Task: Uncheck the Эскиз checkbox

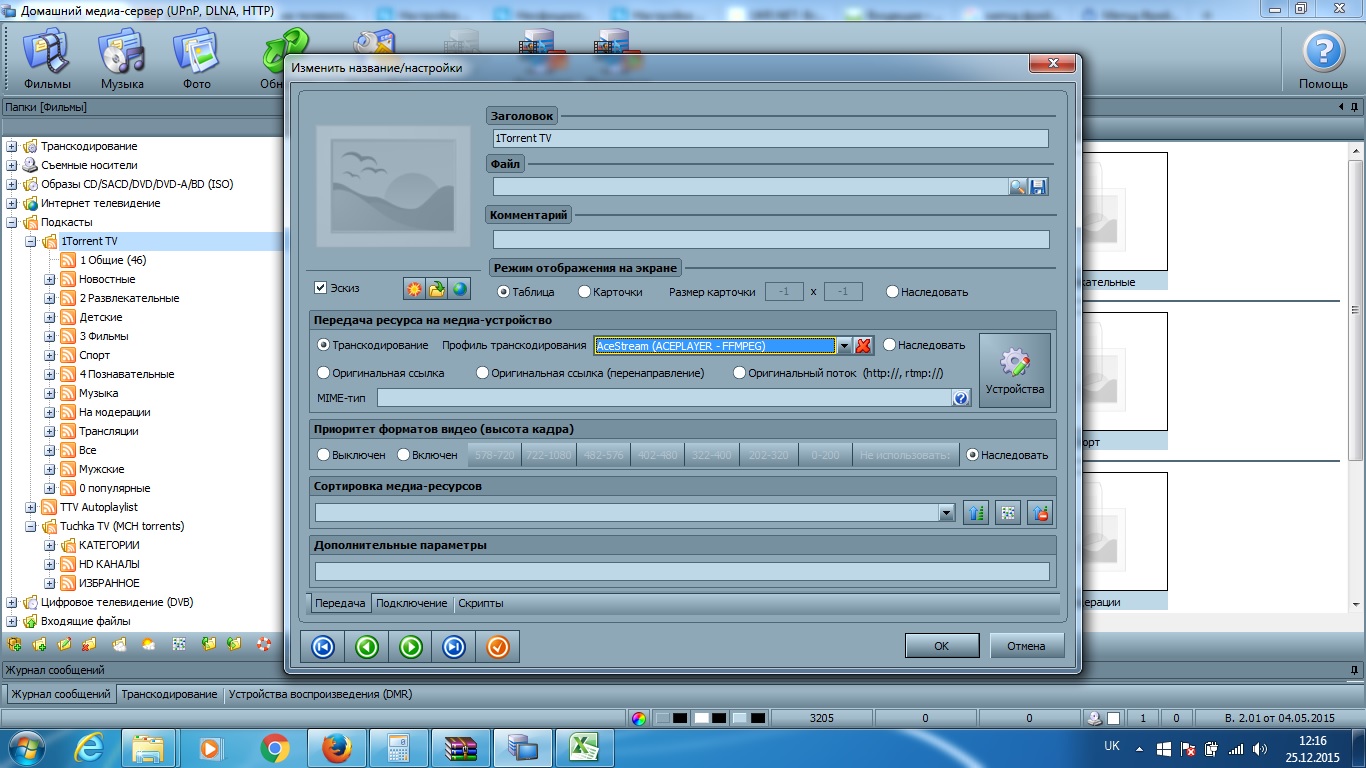Action: [x=321, y=288]
